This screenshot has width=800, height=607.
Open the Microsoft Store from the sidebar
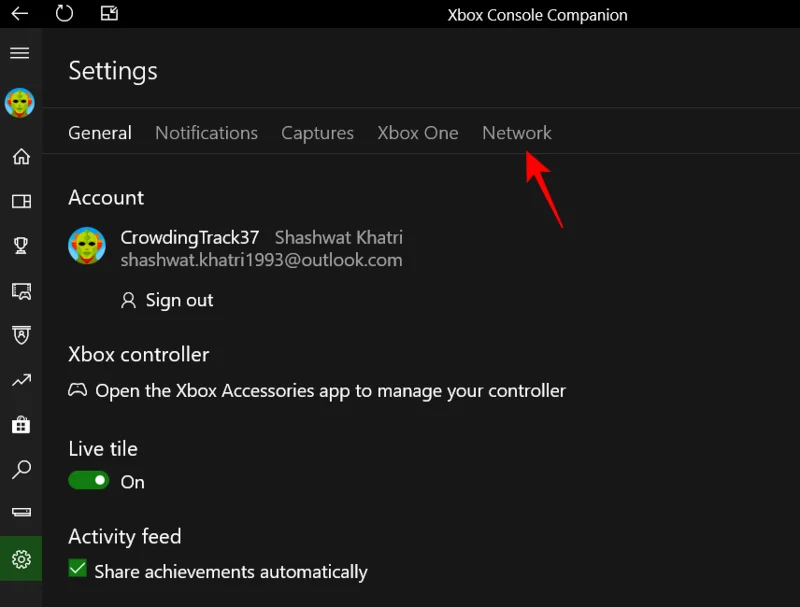(x=20, y=425)
